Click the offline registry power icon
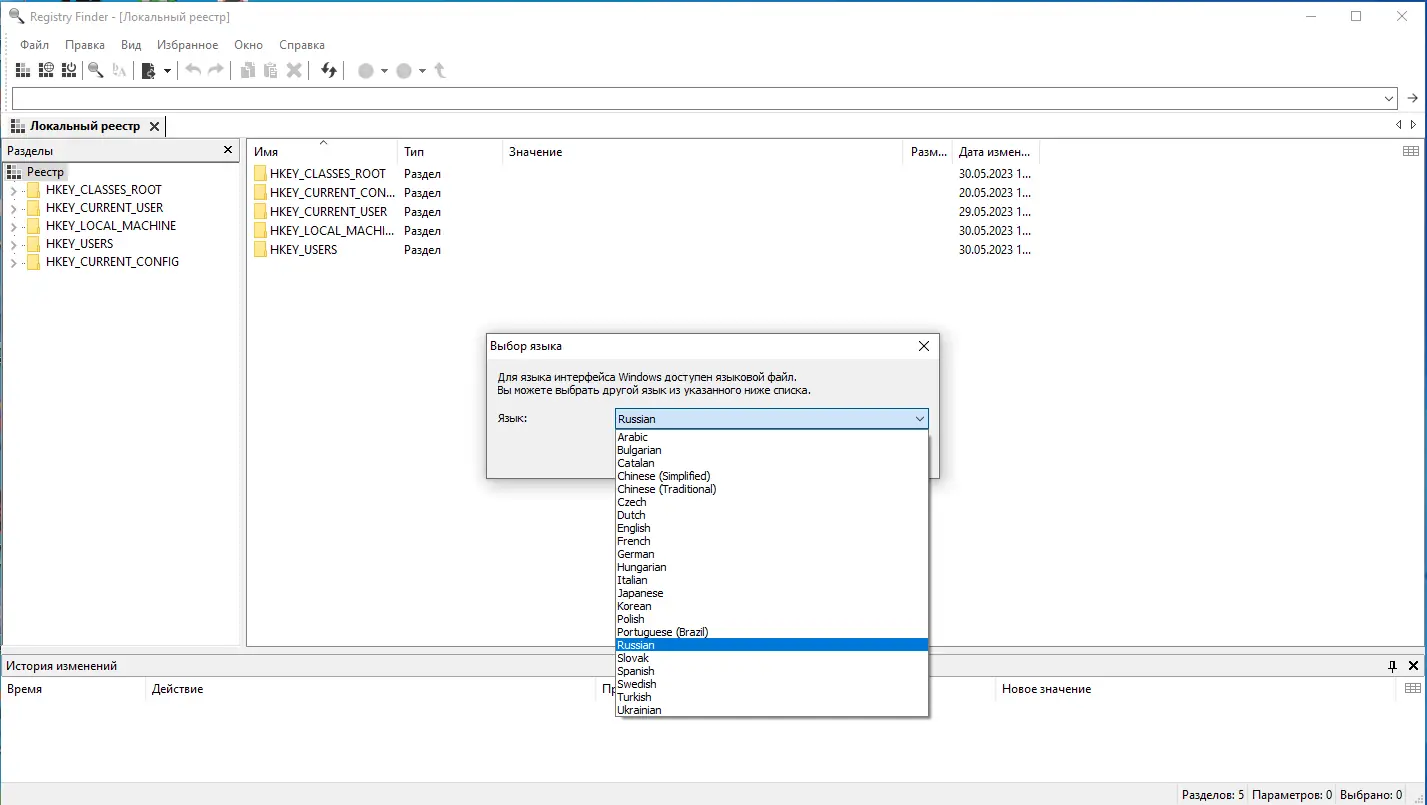 (x=69, y=70)
